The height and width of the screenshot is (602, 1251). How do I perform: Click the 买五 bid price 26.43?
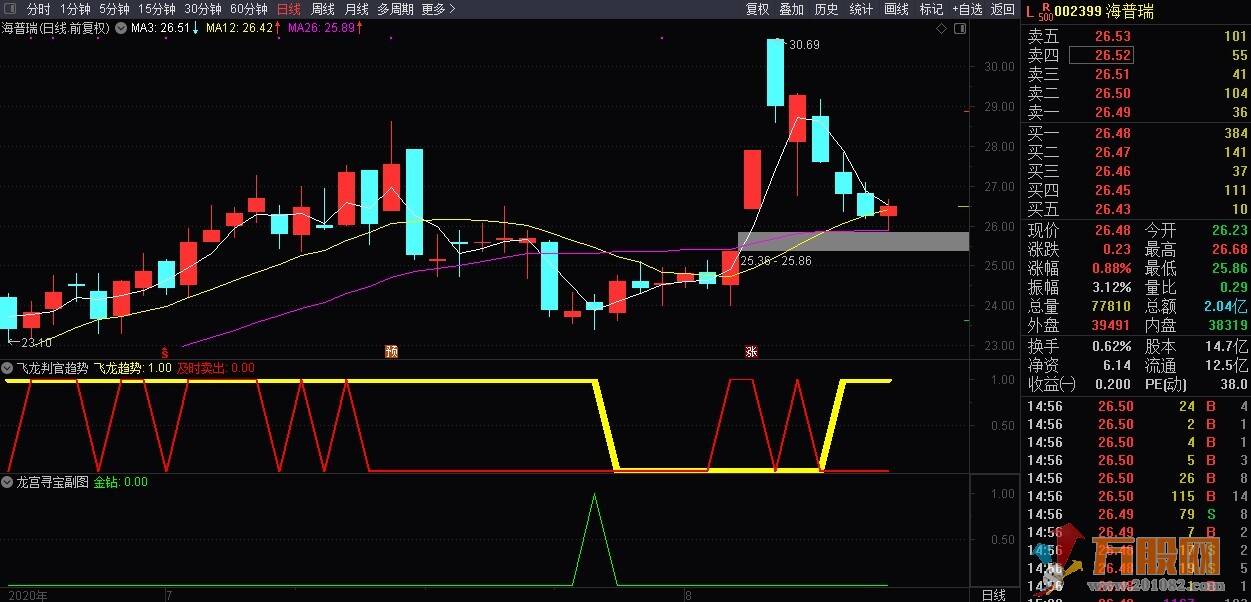coord(1112,209)
